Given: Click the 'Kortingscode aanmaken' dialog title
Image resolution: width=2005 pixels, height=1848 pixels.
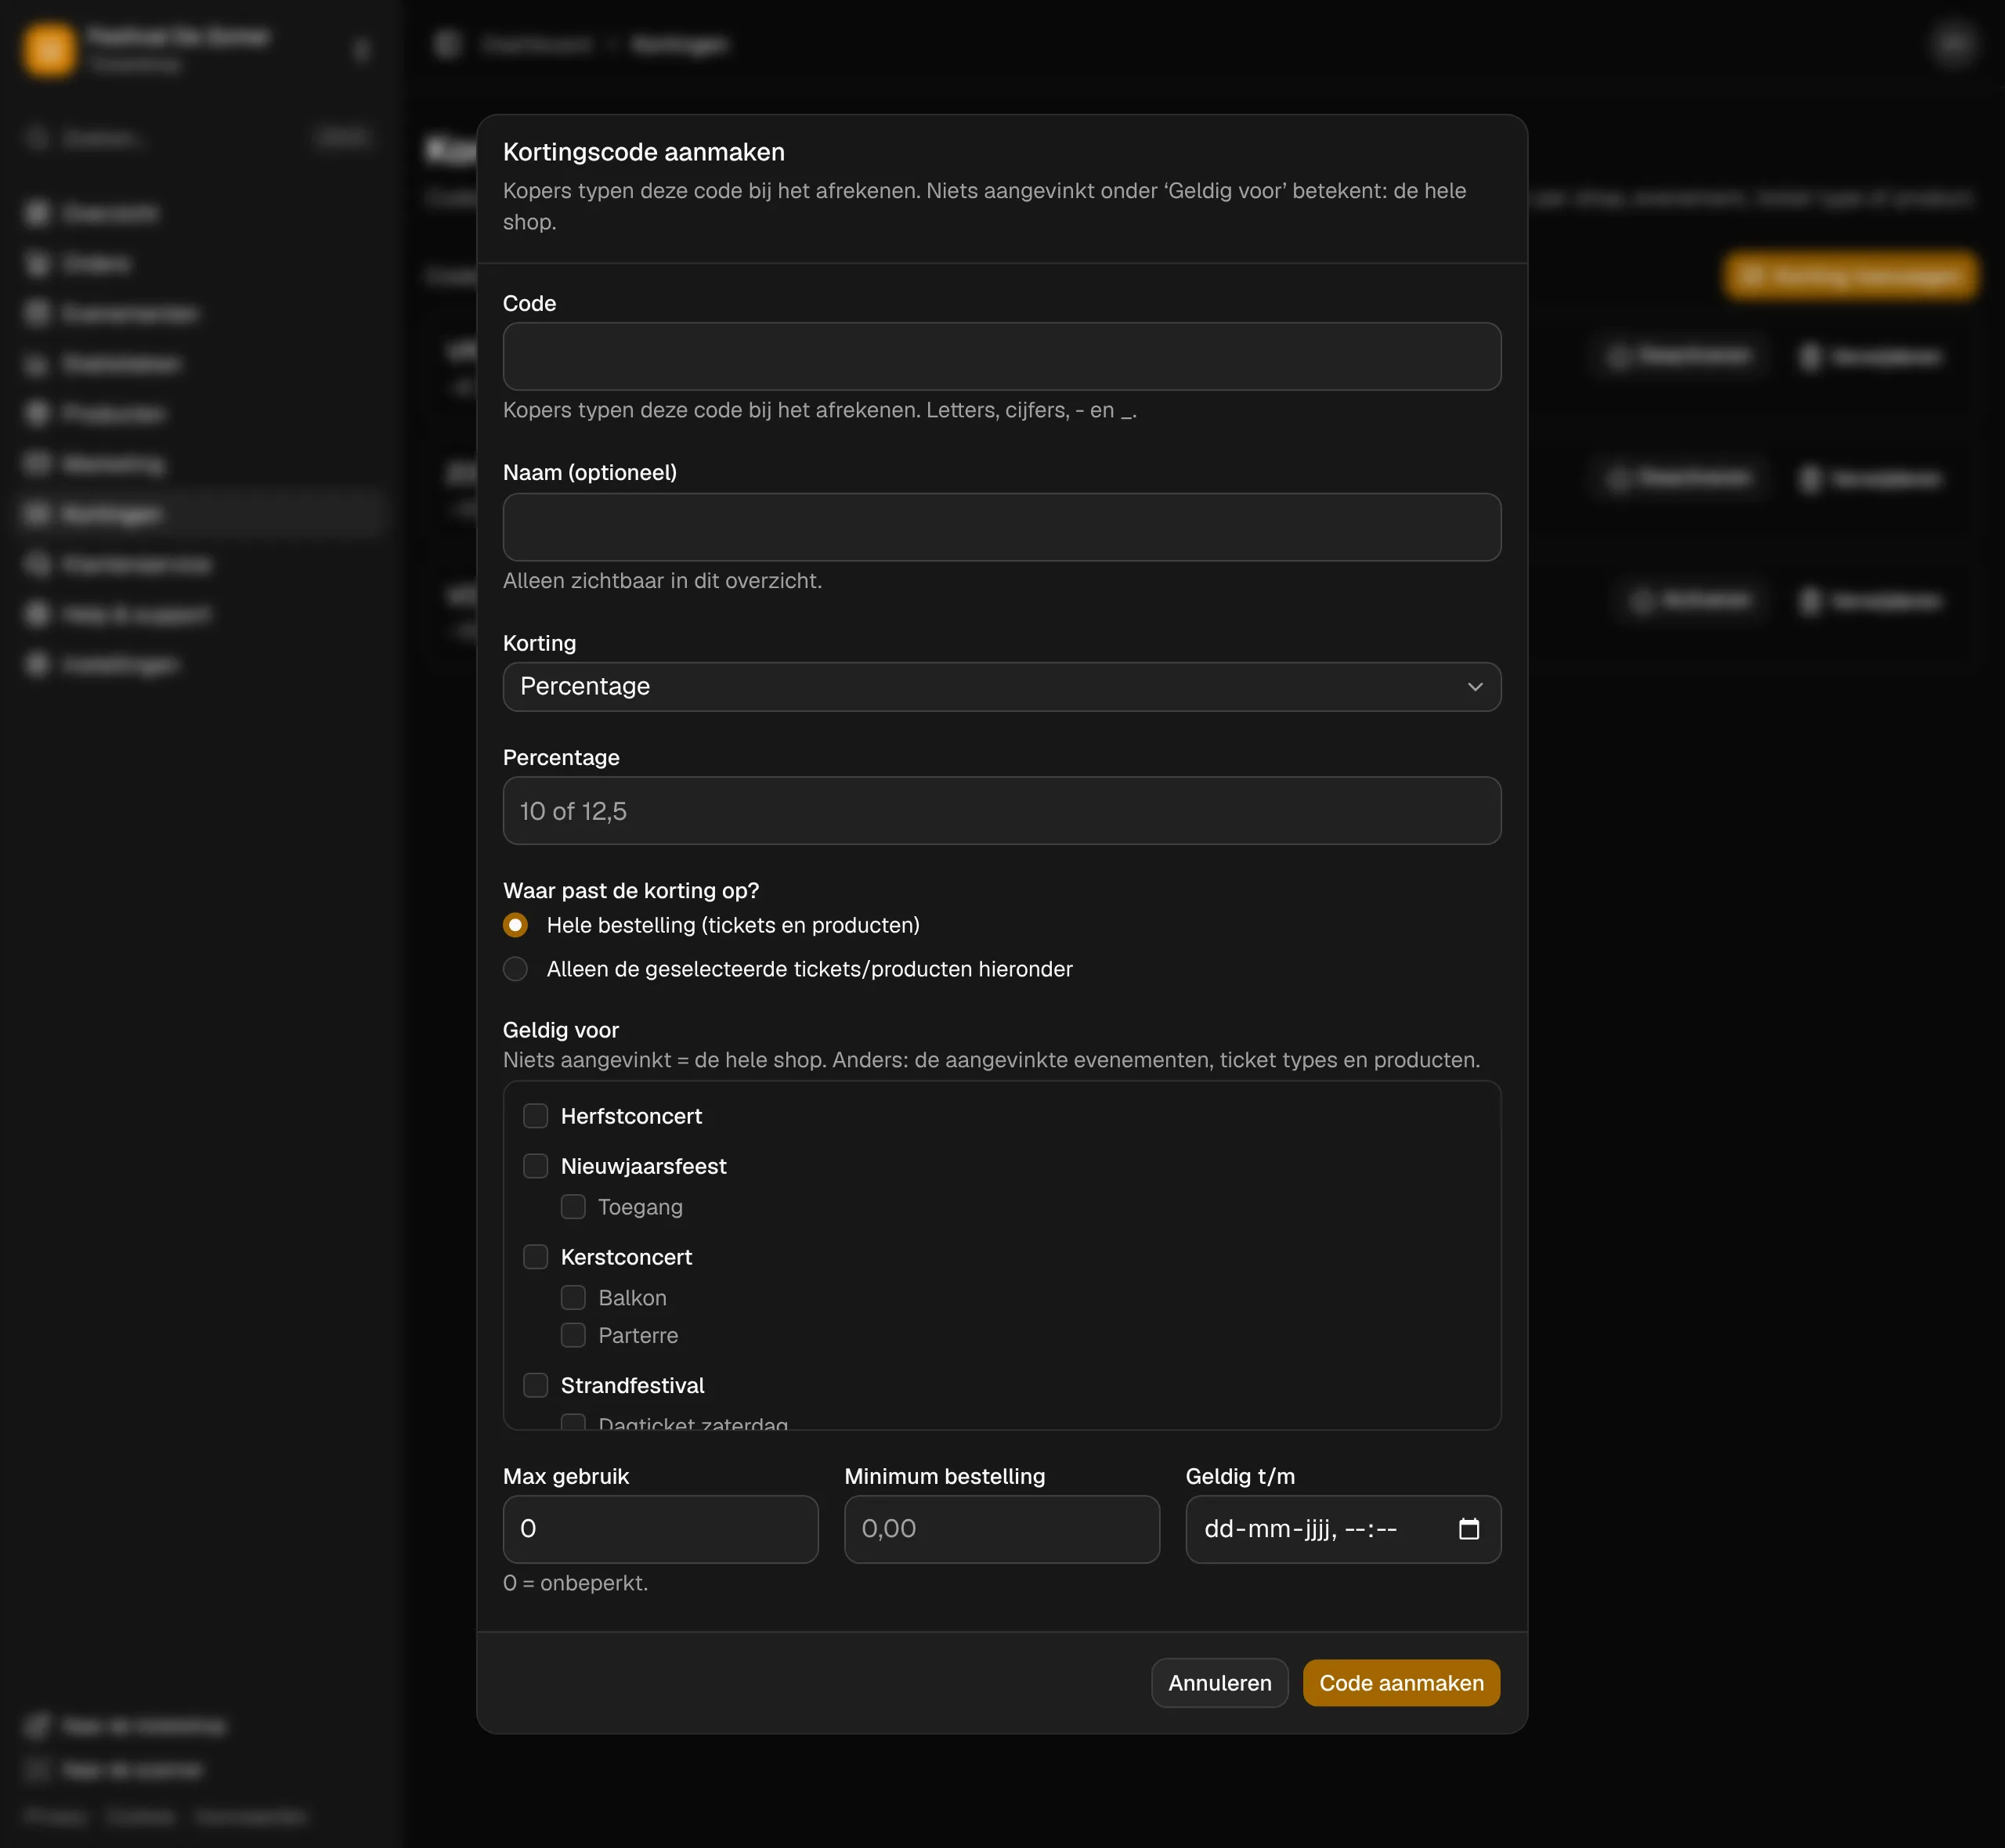Looking at the screenshot, I should (x=643, y=152).
